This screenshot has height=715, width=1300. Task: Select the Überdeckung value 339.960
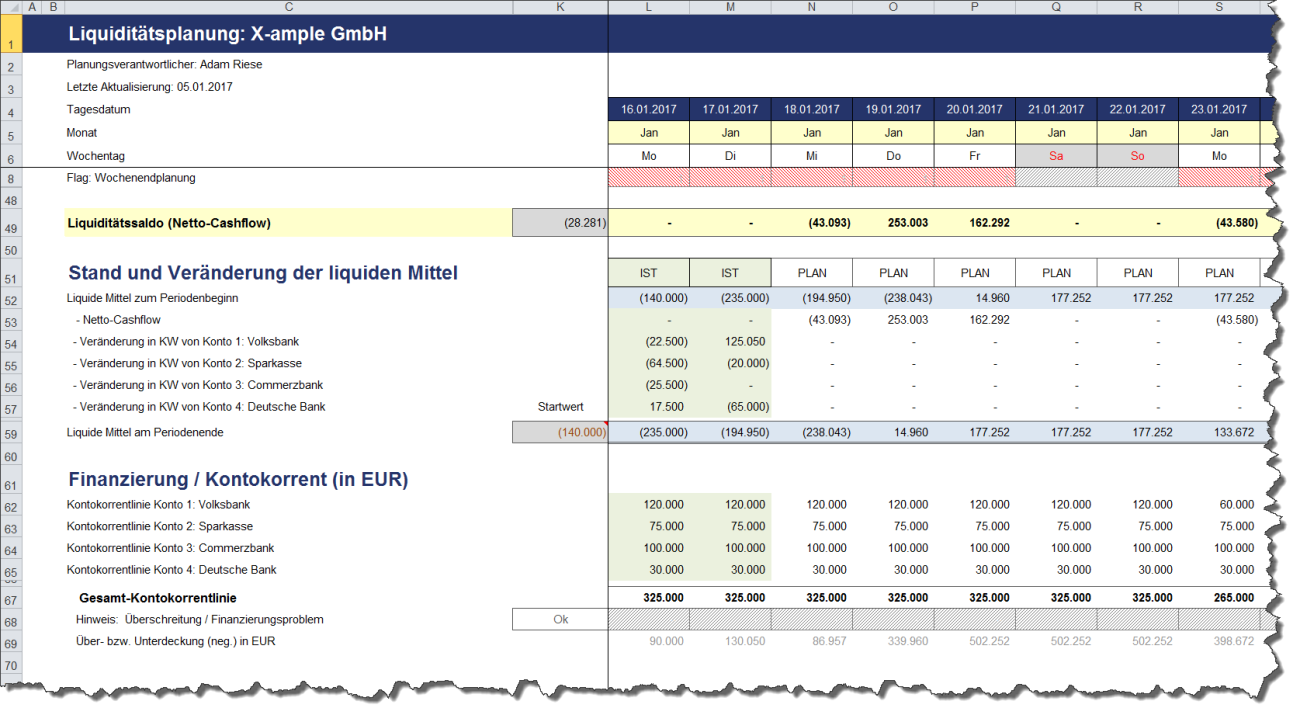(893, 641)
